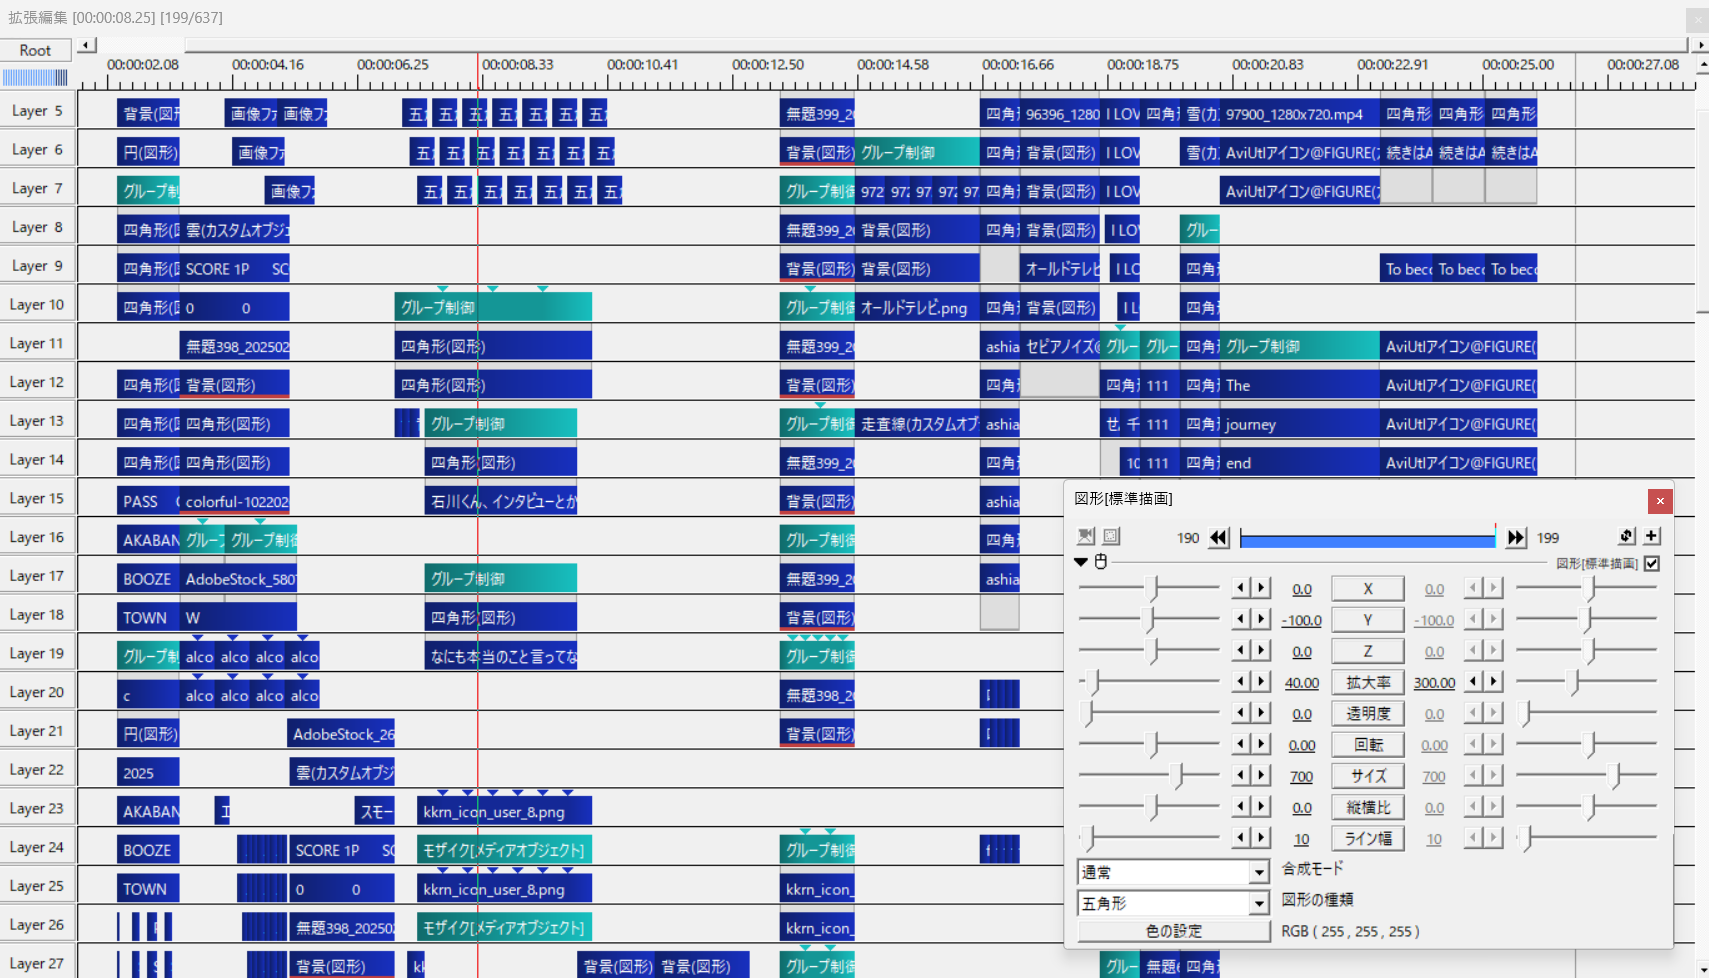Click the blue frame range bar in settings panel
1709x978 pixels.
pyautogui.click(x=1366, y=539)
